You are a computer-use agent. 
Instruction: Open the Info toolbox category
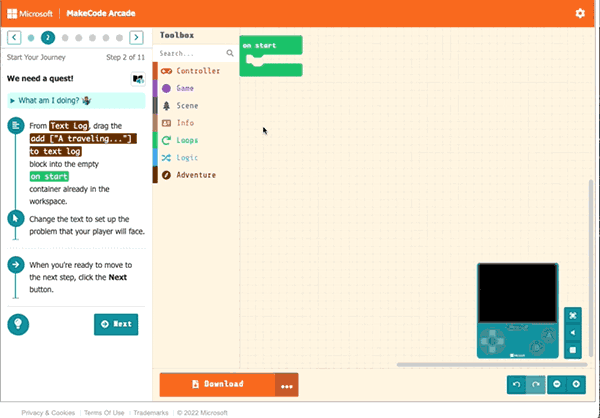point(196,123)
